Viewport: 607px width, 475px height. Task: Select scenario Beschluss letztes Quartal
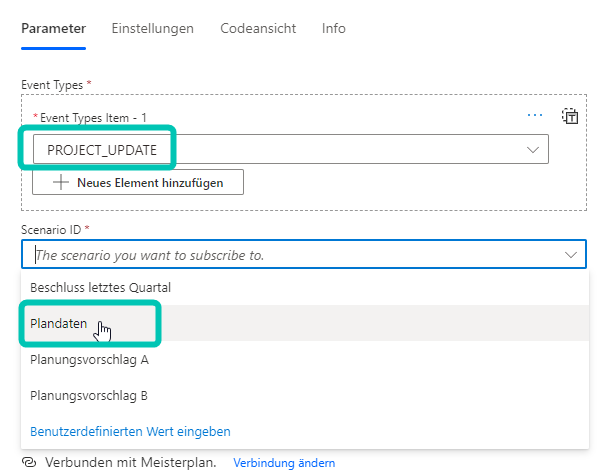point(305,288)
